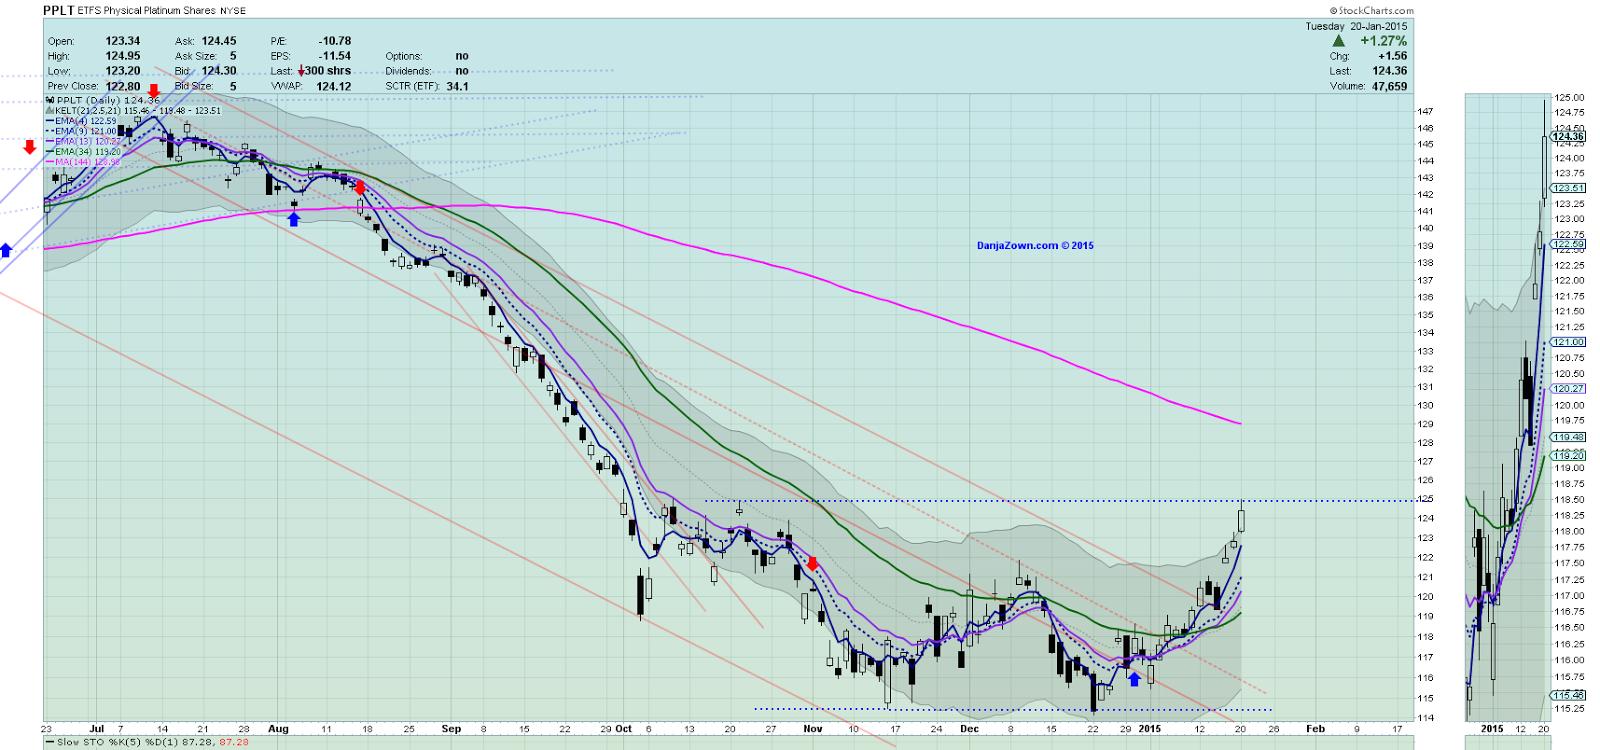Click the Aug label on the date axis

(x=279, y=729)
